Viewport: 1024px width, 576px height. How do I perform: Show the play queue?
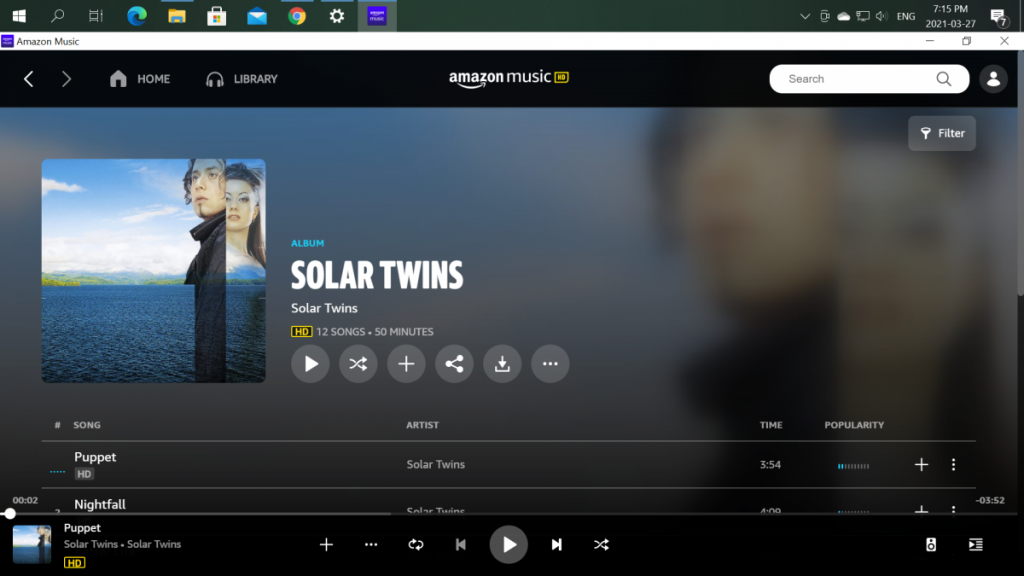pos(976,545)
